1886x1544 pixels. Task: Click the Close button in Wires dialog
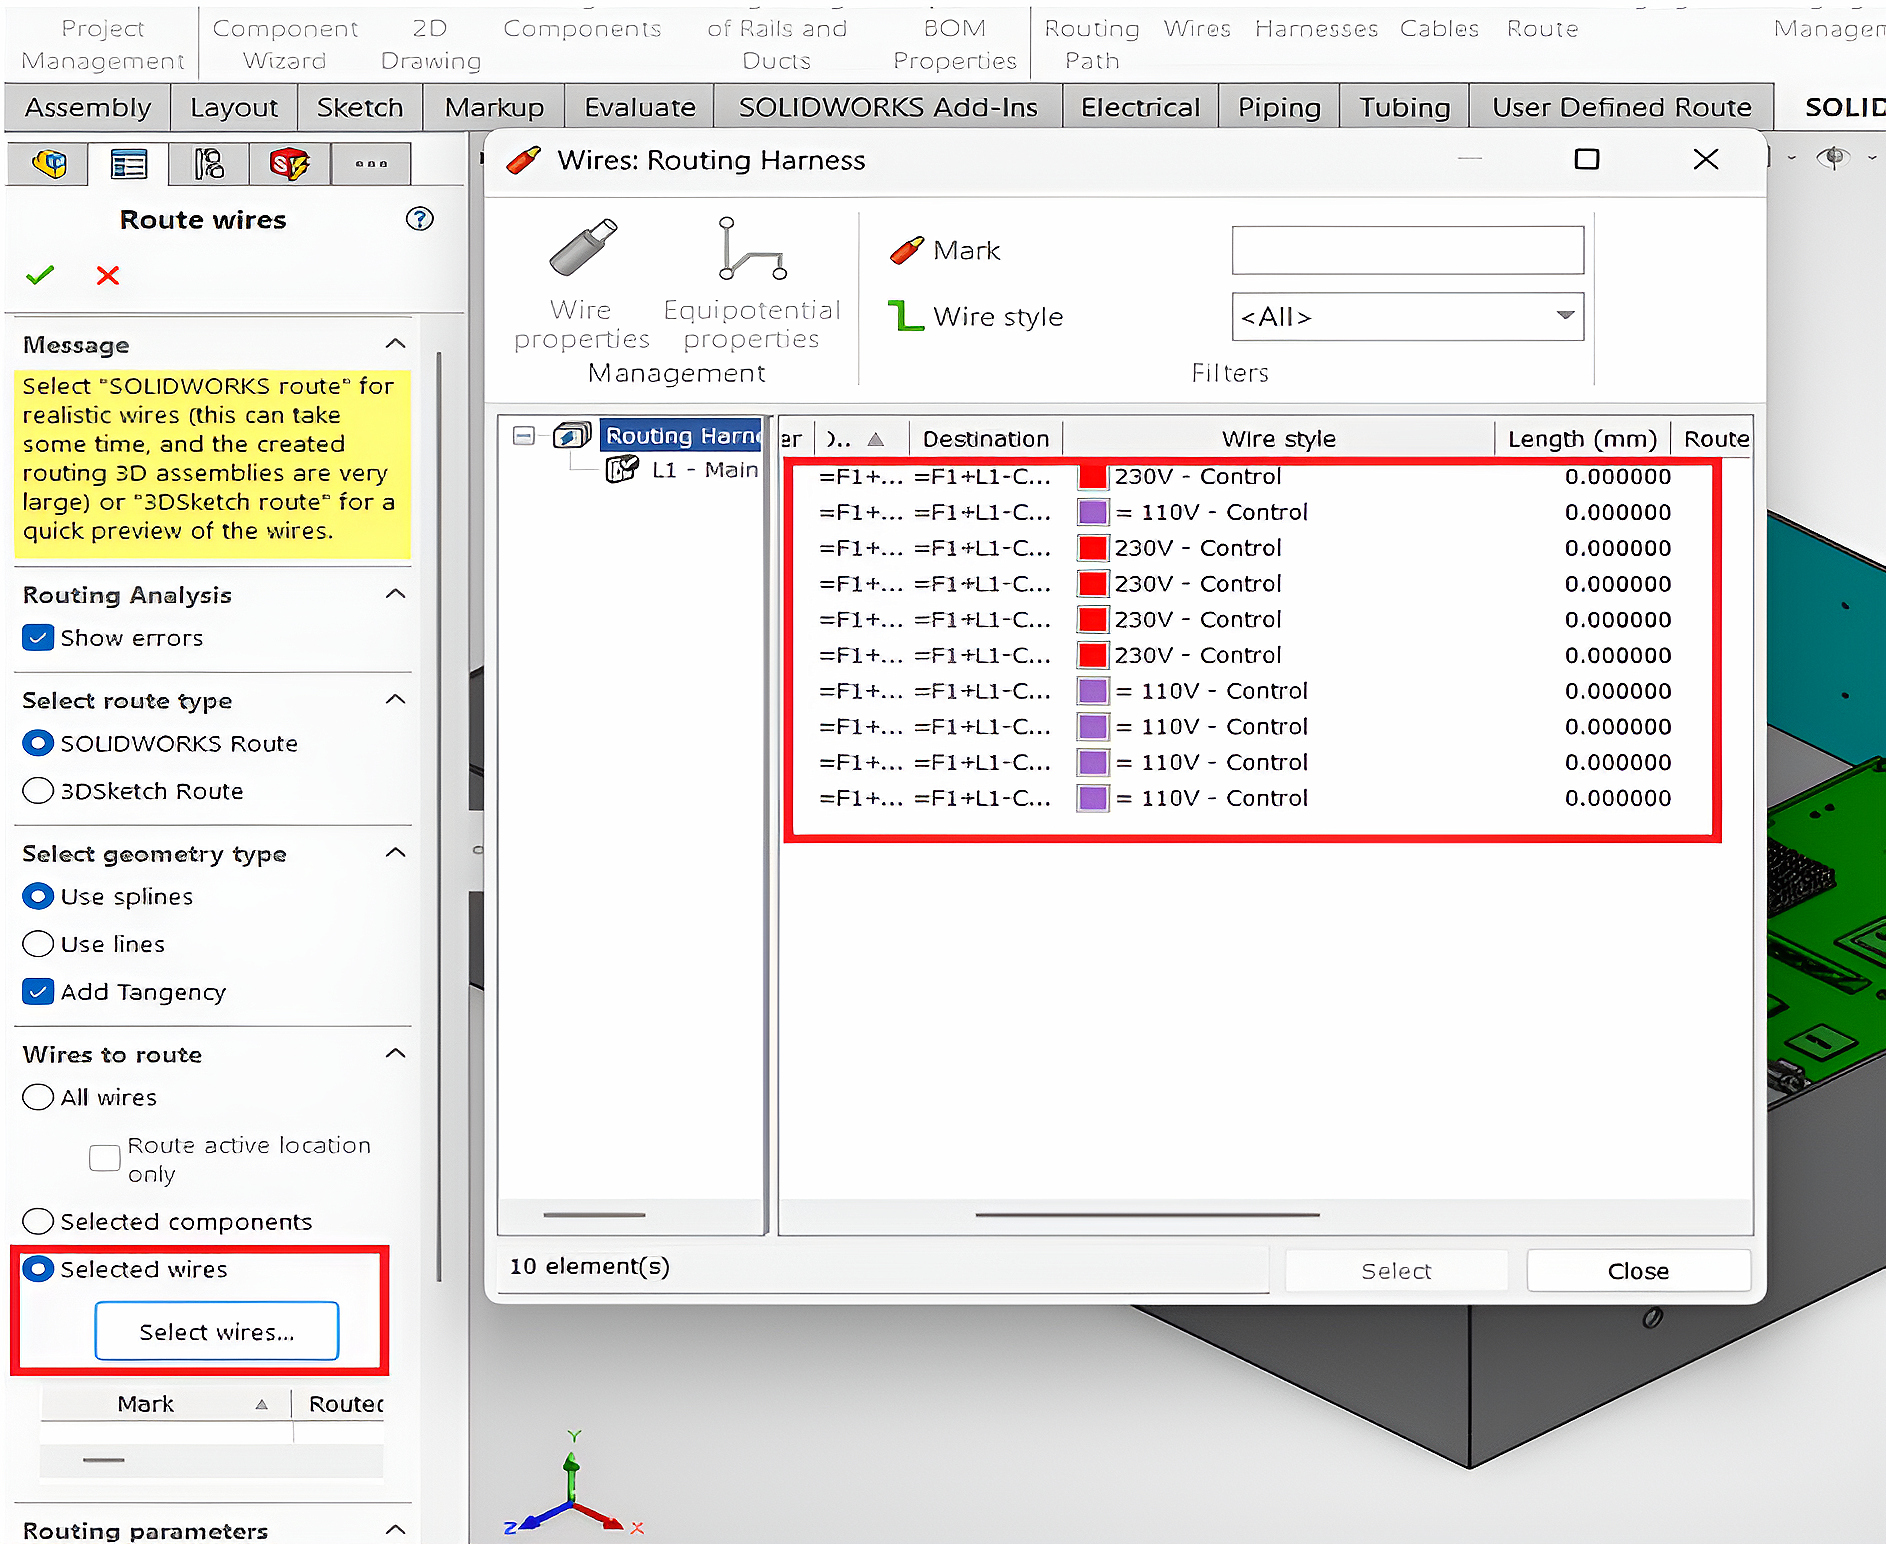1638,1270
